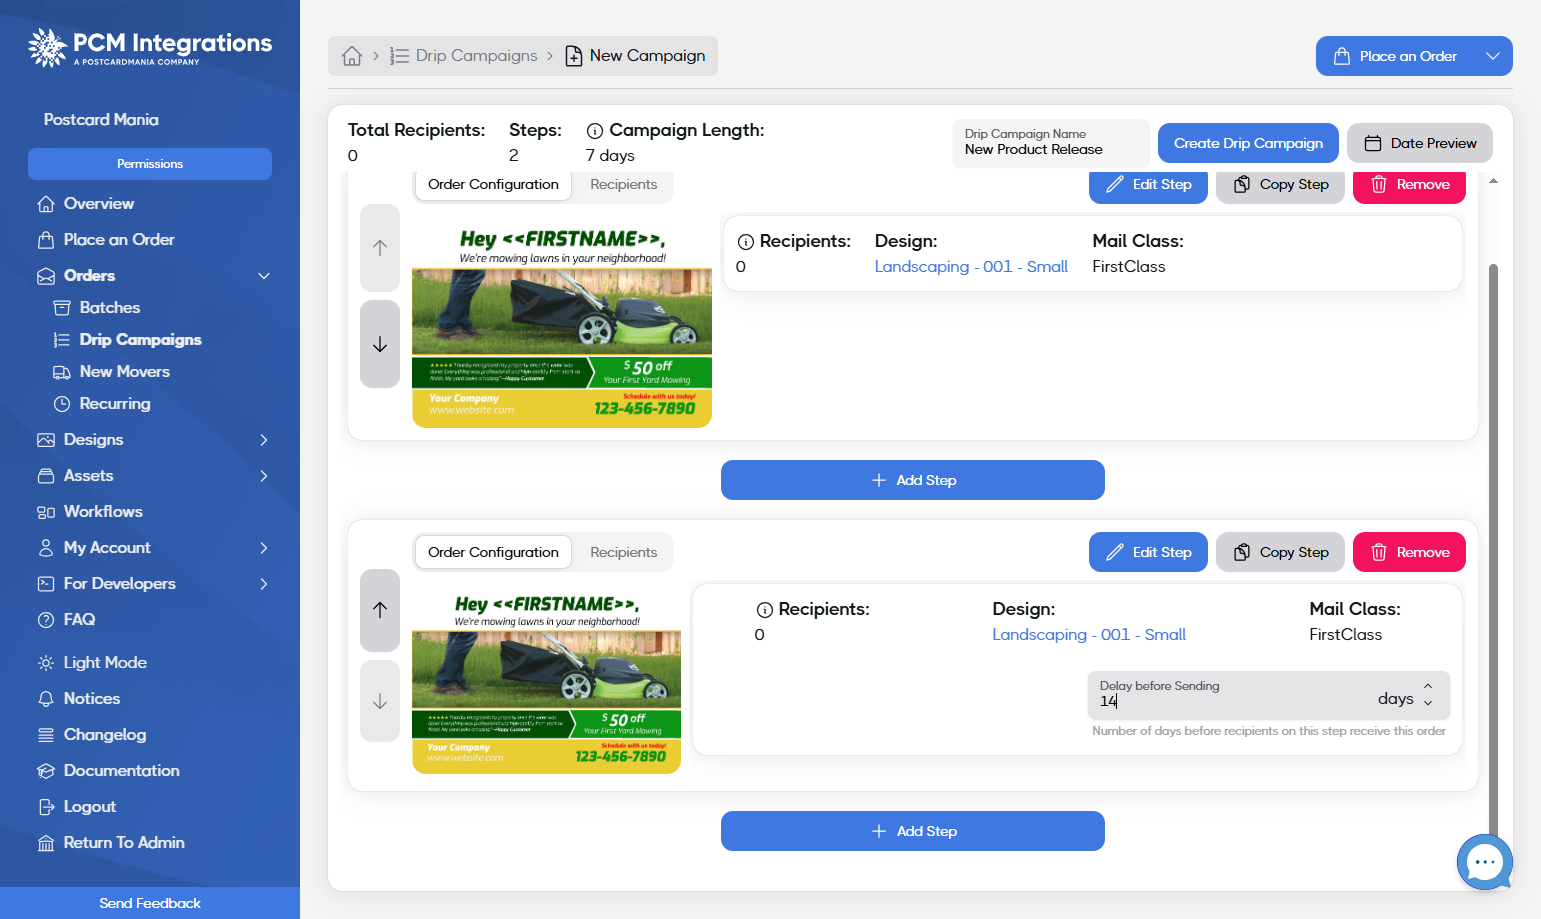
Task: Open Place an Order dropdown arrow
Action: 1493,56
